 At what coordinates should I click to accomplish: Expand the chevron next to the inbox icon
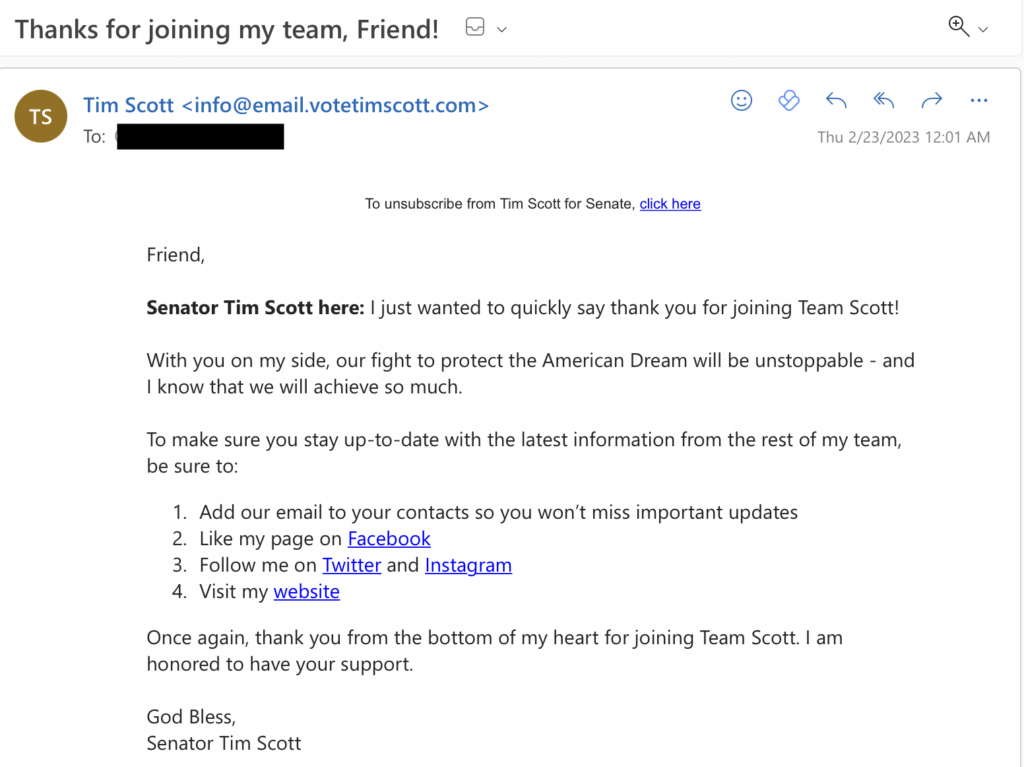(x=500, y=29)
